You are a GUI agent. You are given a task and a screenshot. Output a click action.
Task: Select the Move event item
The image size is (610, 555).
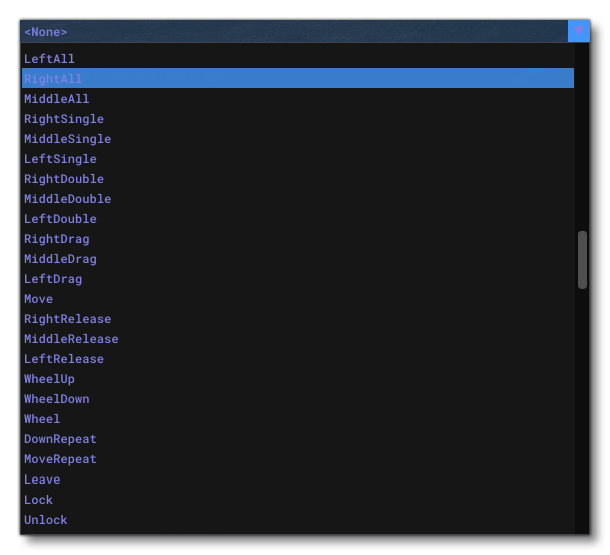(x=39, y=299)
